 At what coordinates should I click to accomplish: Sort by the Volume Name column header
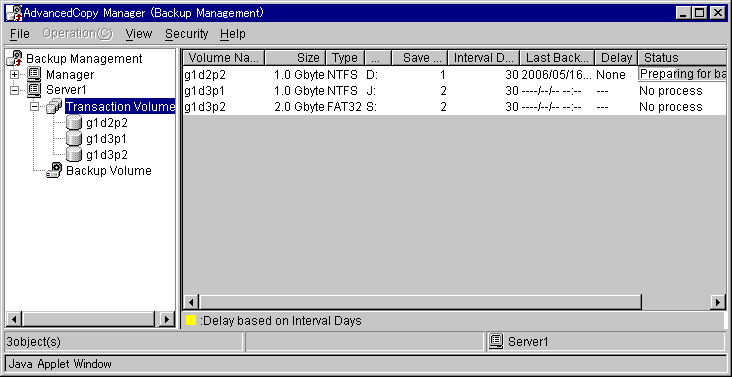(224, 58)
